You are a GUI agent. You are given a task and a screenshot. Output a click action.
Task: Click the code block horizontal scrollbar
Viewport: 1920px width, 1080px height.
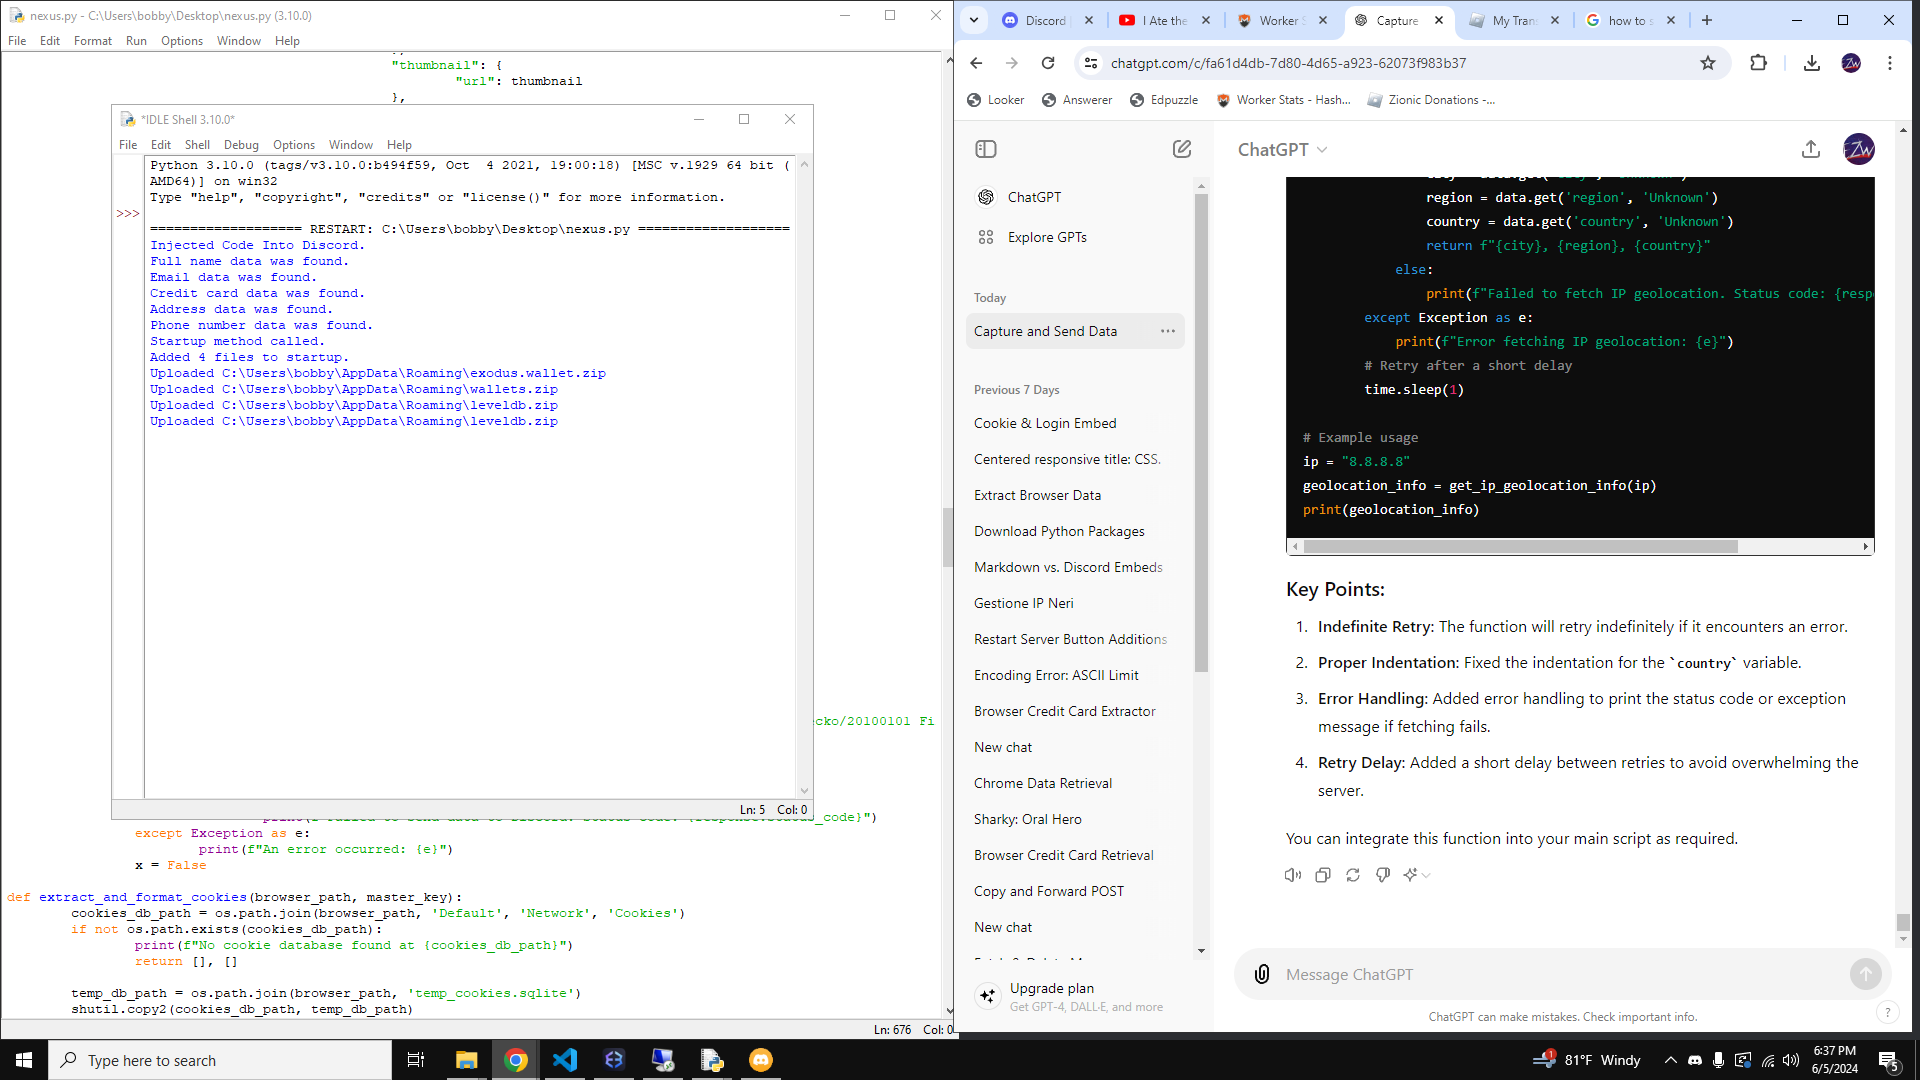[x=1520, y=547]
